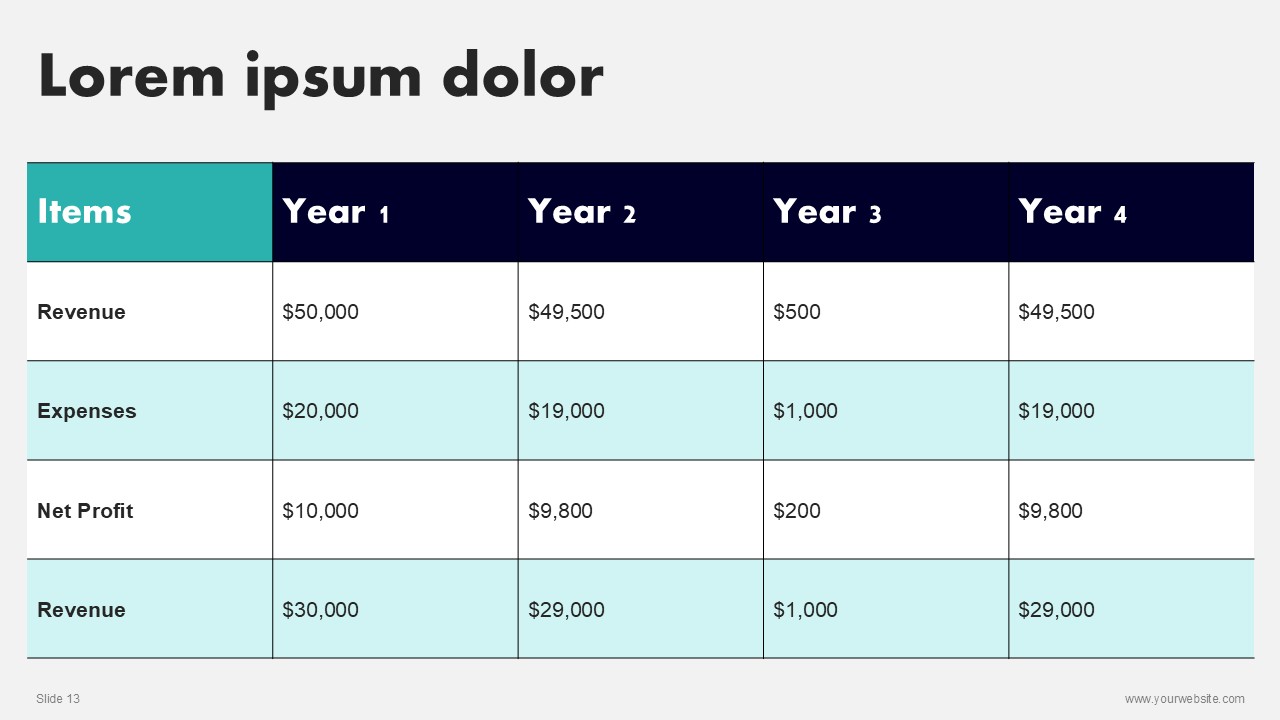Select the Items header cell

pyautogui.click(x=150, y=212)
